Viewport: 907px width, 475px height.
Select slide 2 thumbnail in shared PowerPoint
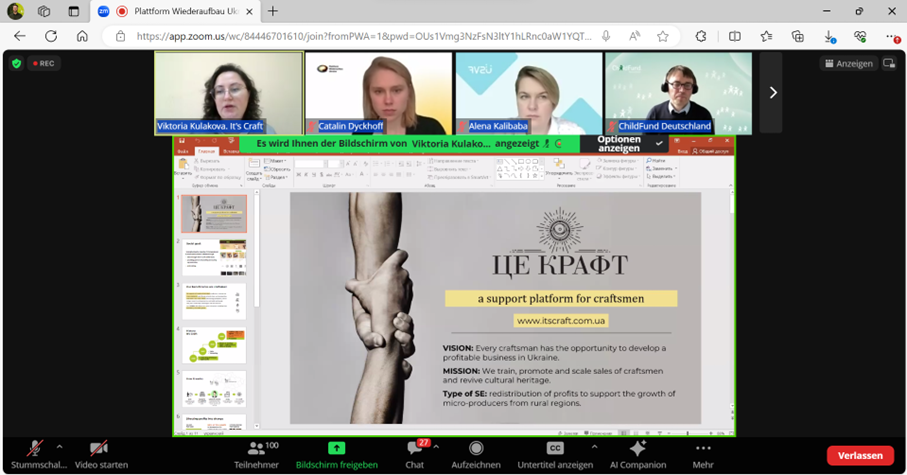pyautogui.click(x=214, y=257)
